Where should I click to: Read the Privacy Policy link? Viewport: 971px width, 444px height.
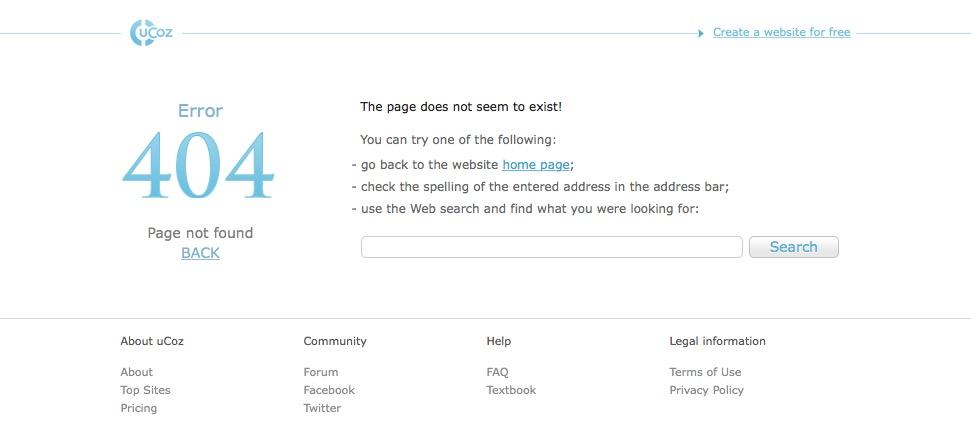(706, 390)
